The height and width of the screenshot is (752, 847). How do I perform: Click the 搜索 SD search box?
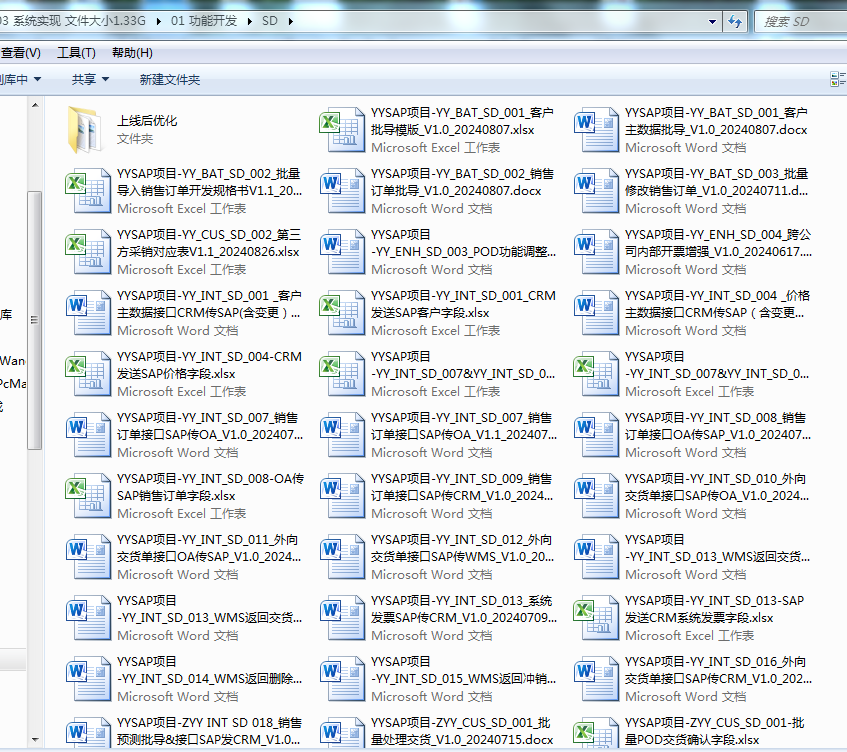coord(798,21)
